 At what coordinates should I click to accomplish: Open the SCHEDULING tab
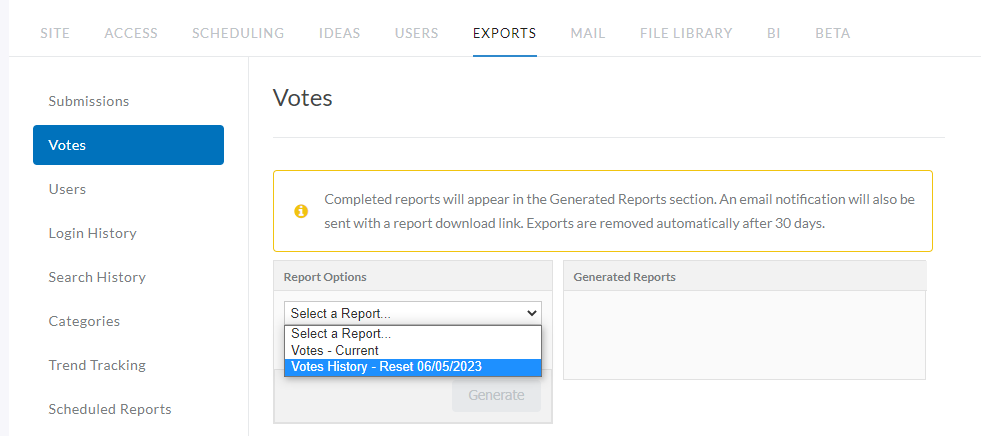[238, 33]
